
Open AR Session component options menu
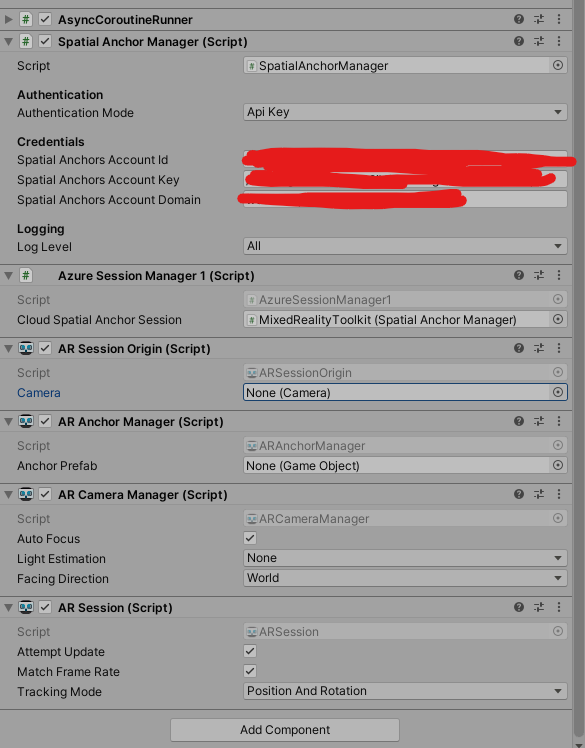tap(559, 607)
